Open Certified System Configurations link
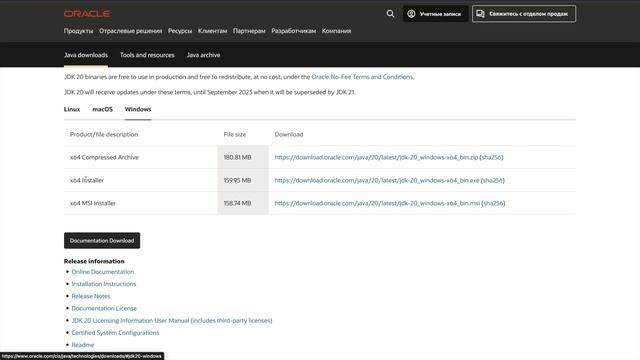Screen dimensions: 640x360 [x=115, y=333]
